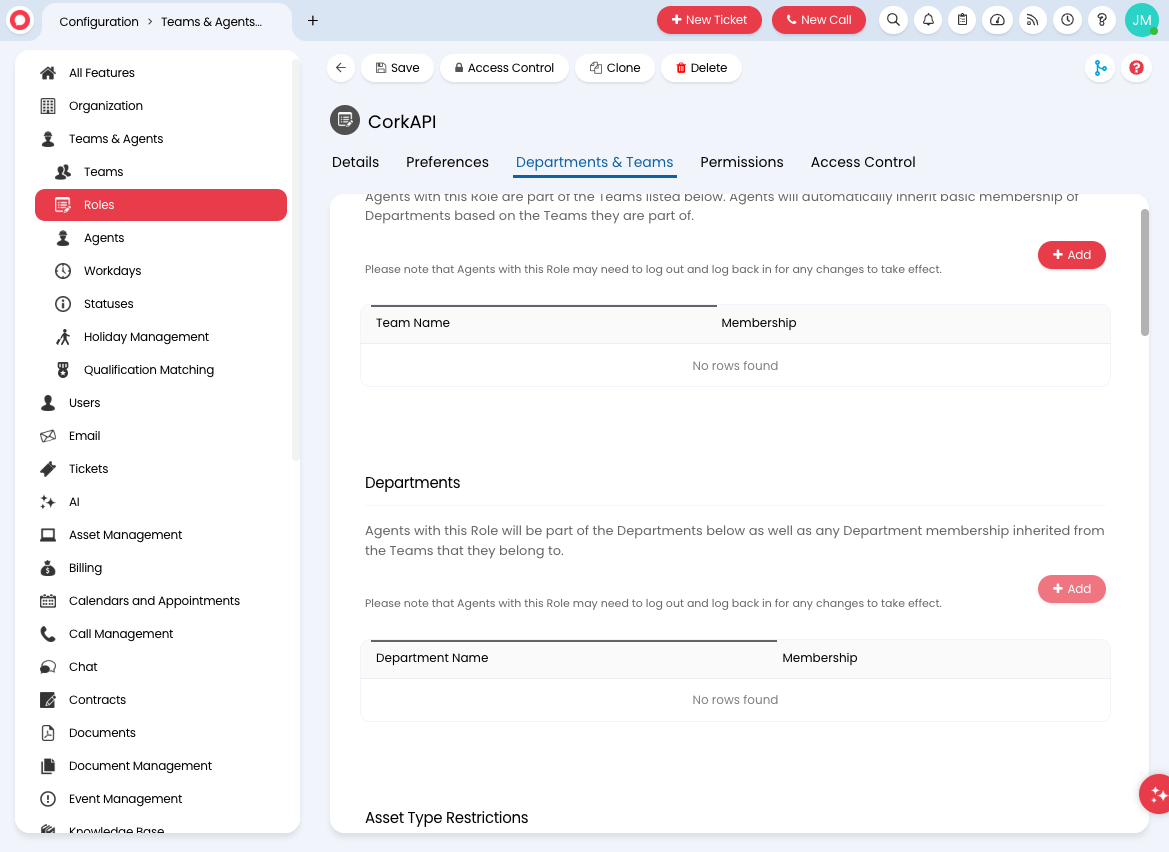
Task: Clone the CorkAPI role
Action: 615,68
